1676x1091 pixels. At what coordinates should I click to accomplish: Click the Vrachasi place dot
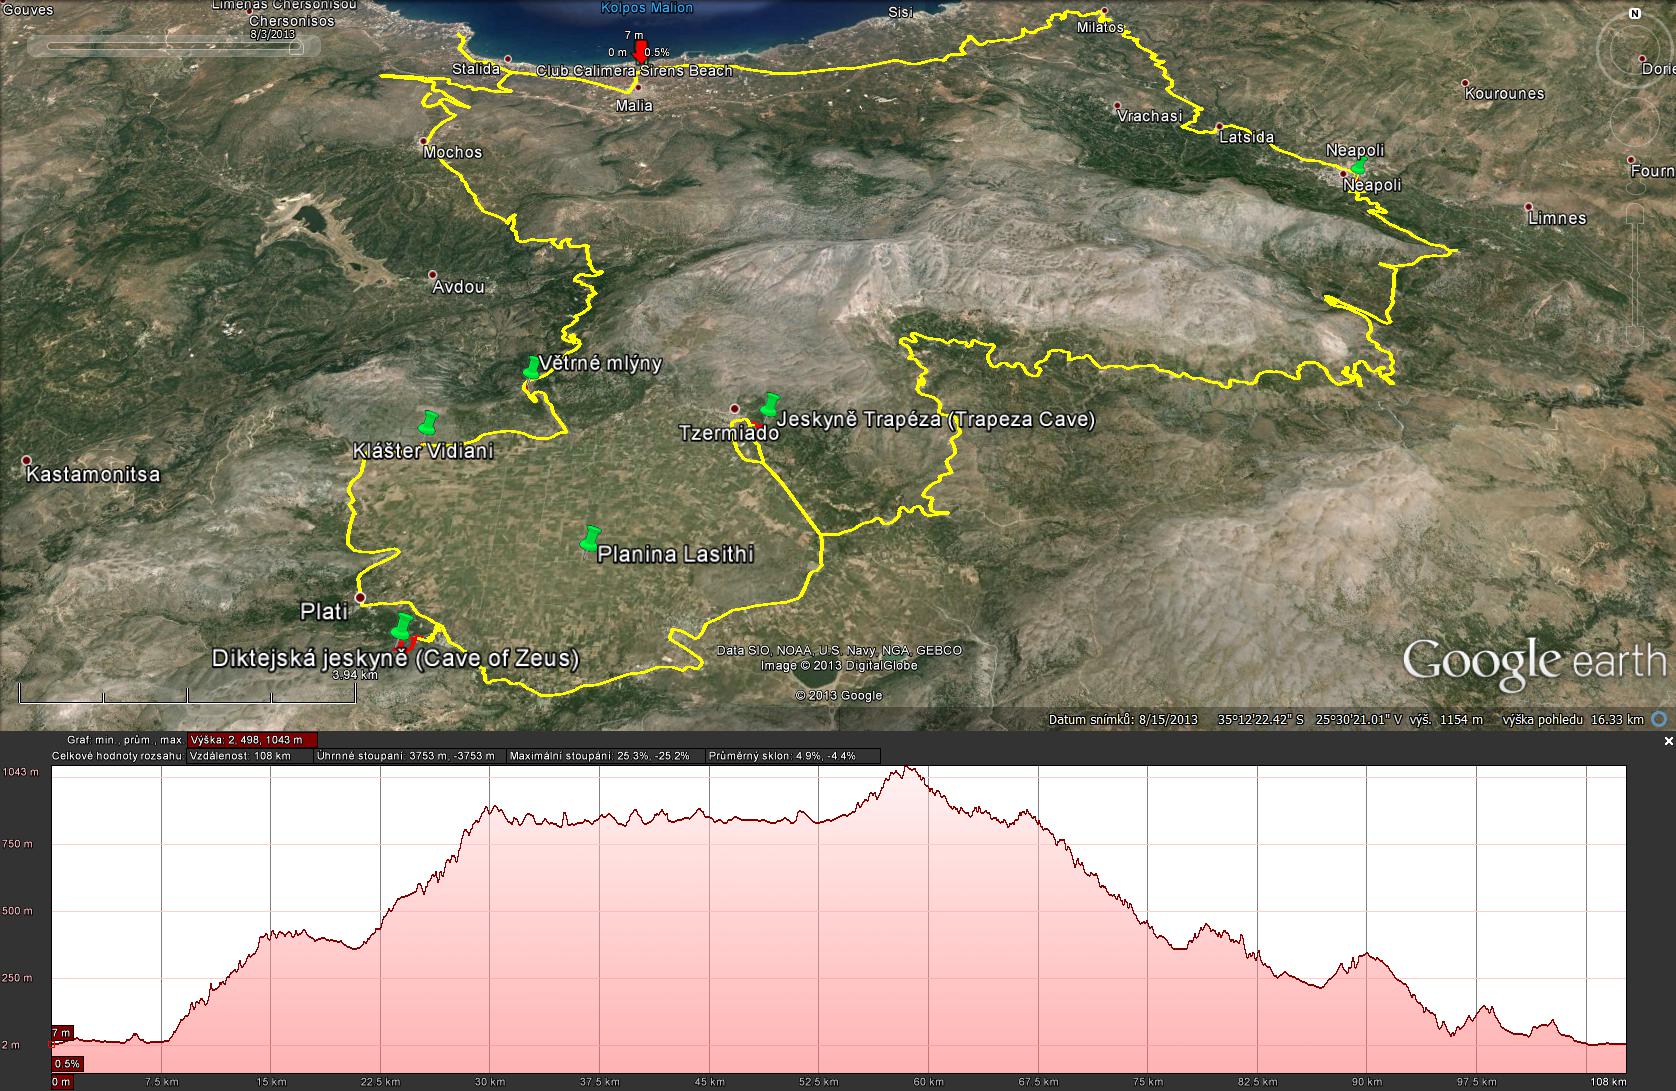click(x=1117, y=104)
